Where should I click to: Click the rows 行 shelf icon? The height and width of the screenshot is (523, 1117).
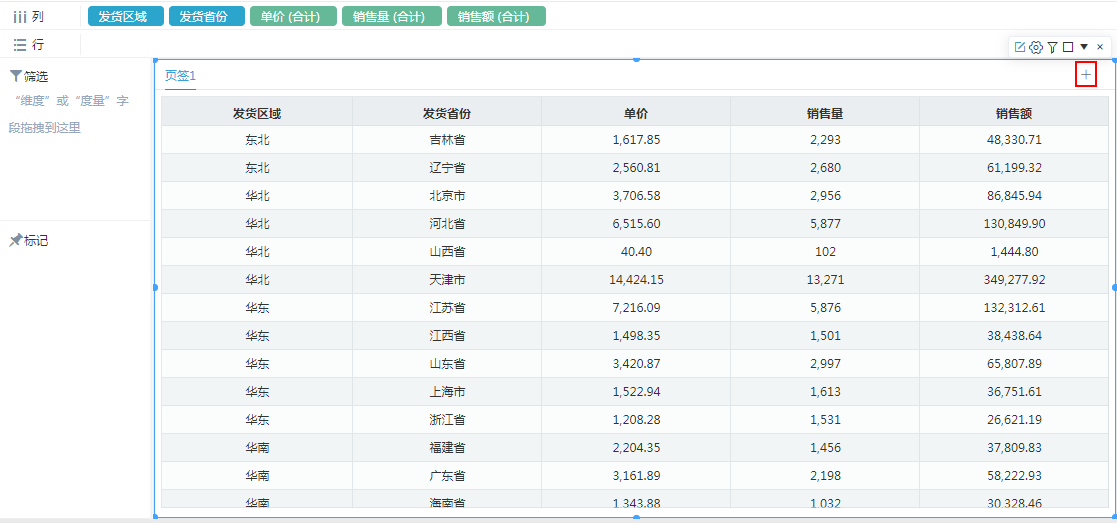point(20,45)
